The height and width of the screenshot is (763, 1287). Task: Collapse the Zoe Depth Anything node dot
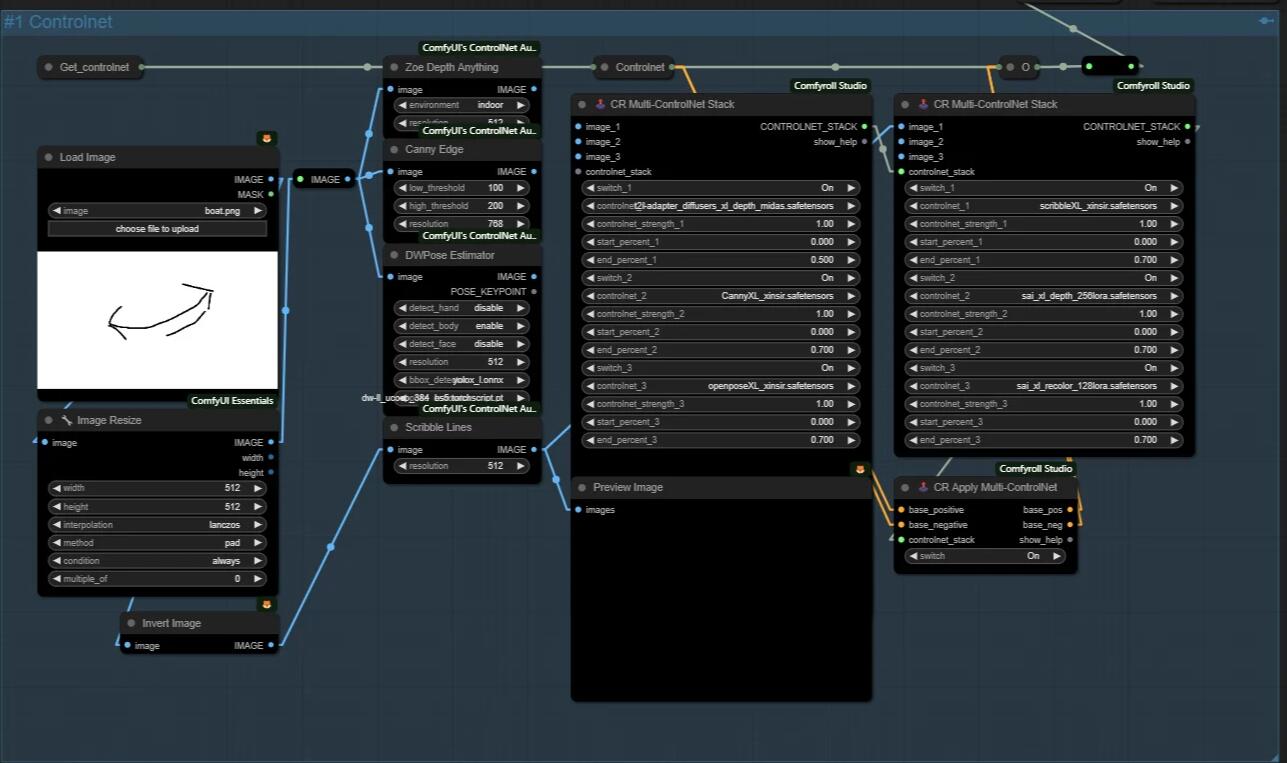[394, 67]
